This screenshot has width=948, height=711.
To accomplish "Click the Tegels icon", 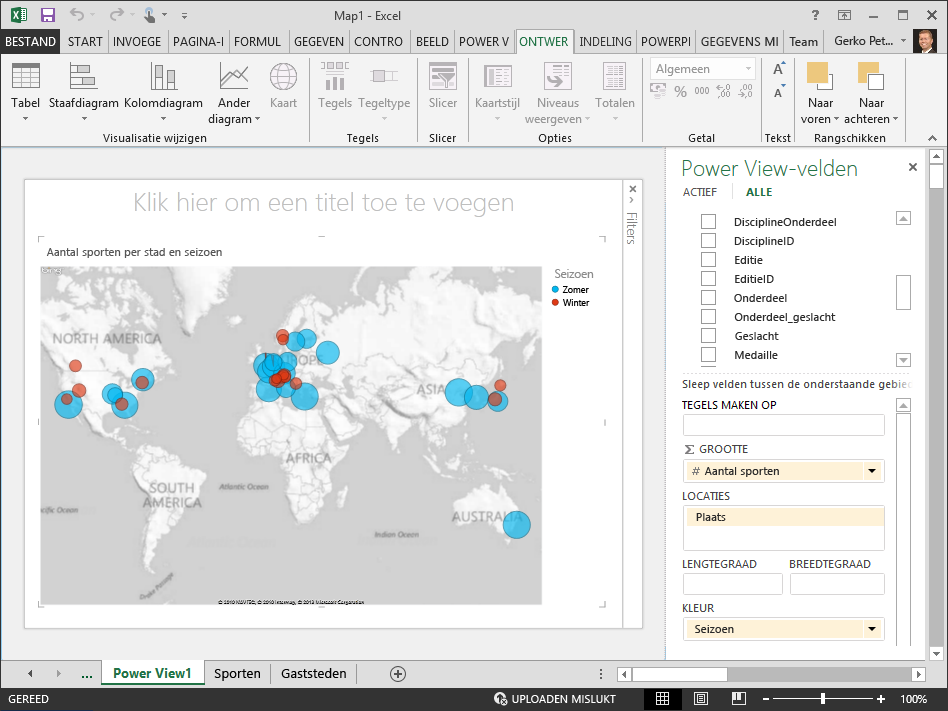I will click(334, 76).
